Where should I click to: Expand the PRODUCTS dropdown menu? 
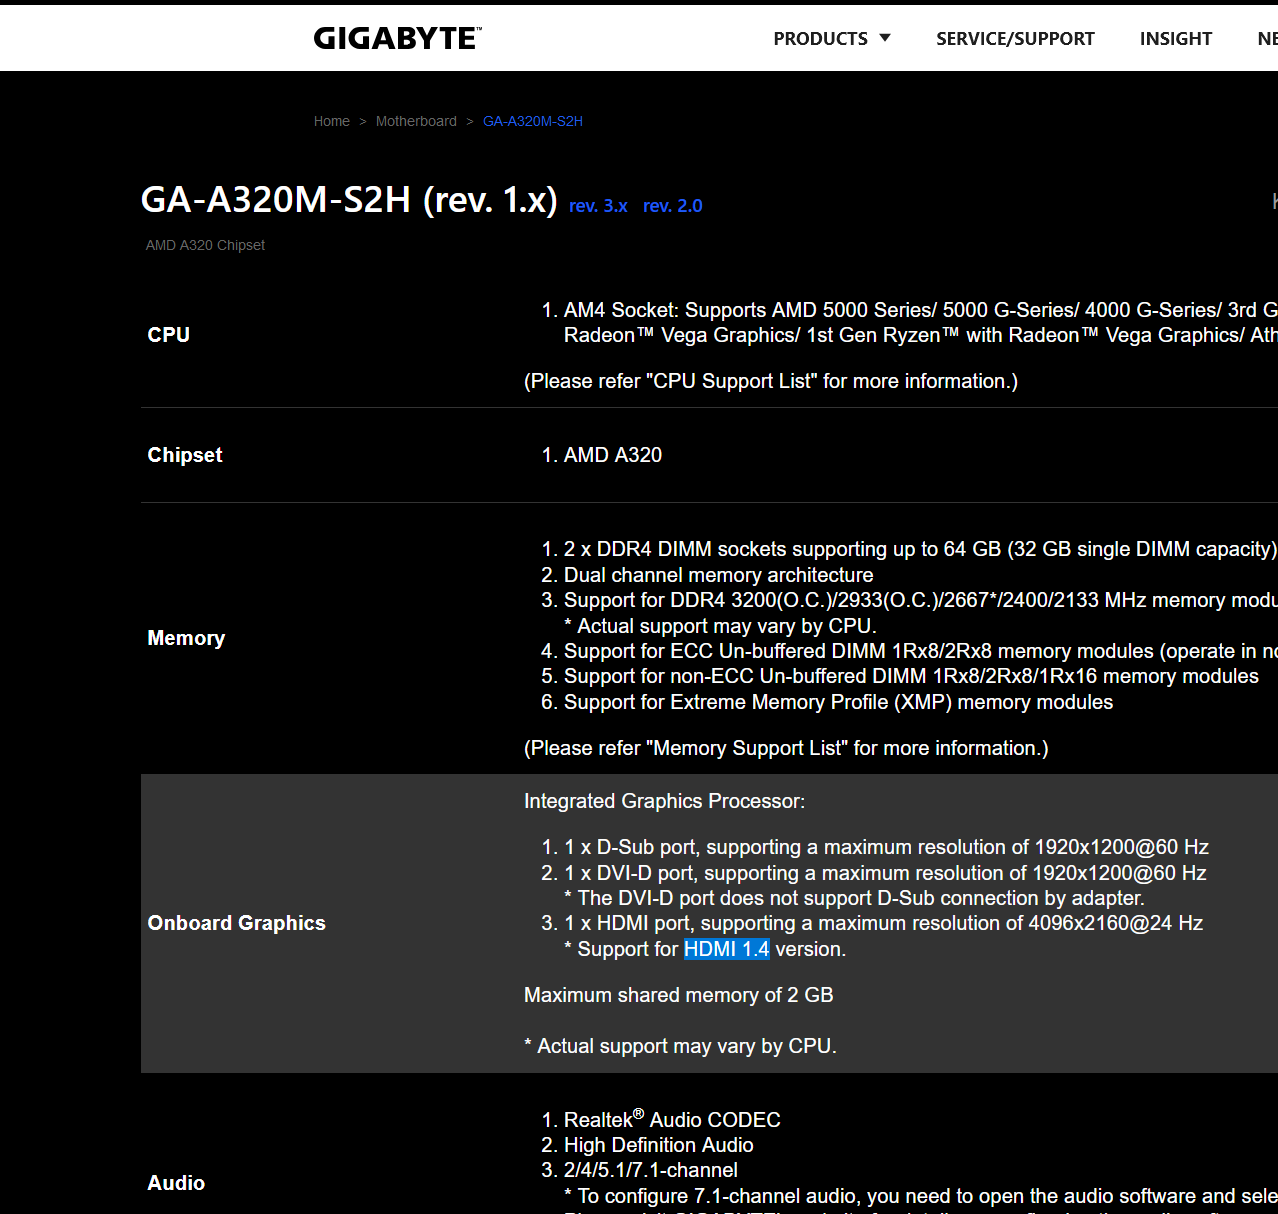pos(831,39)
